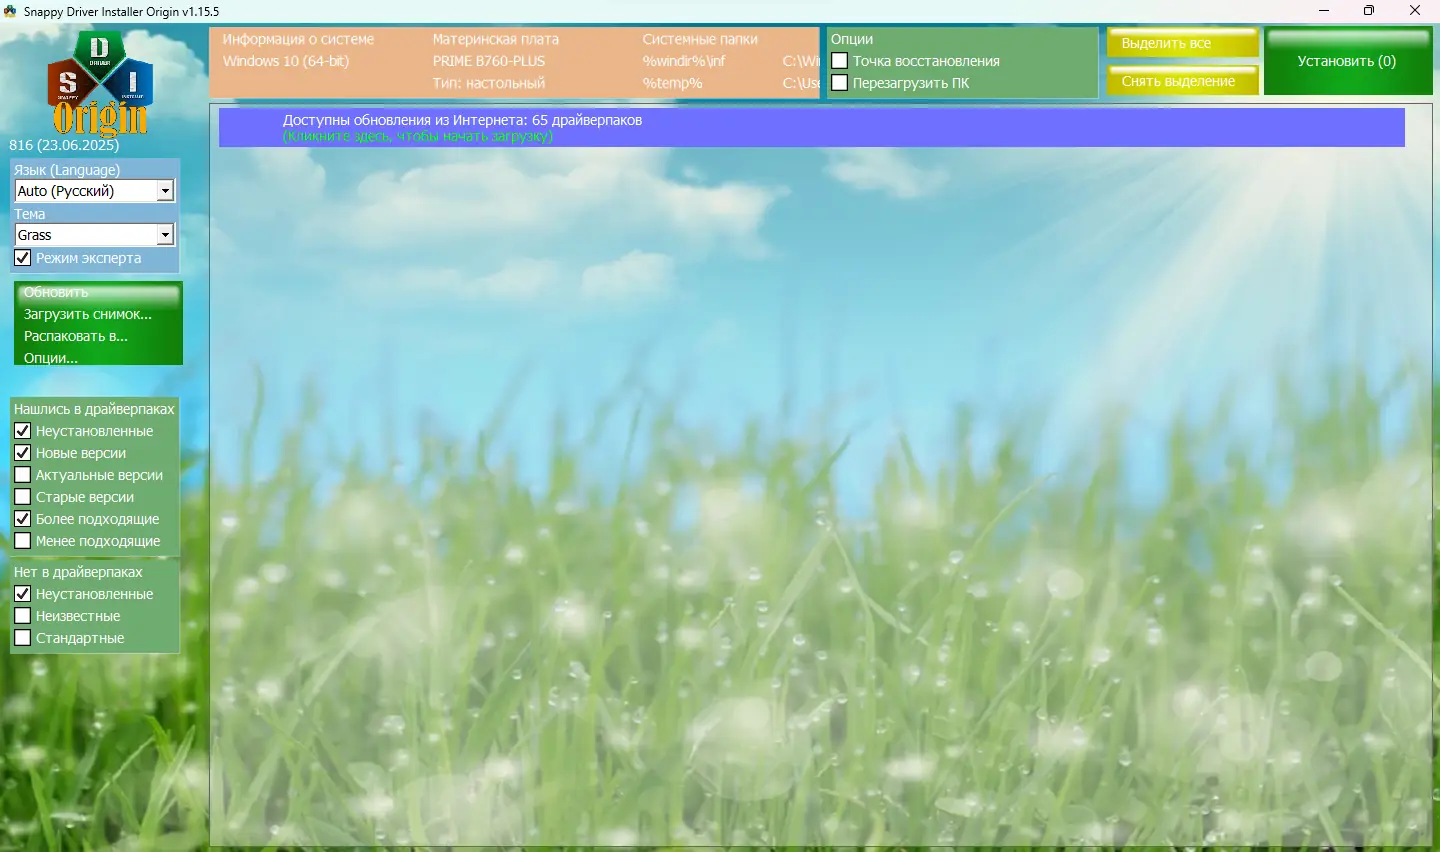Open the Язык (Language) dropdown
1440x852 pixels.
click(x=95, y=191)
